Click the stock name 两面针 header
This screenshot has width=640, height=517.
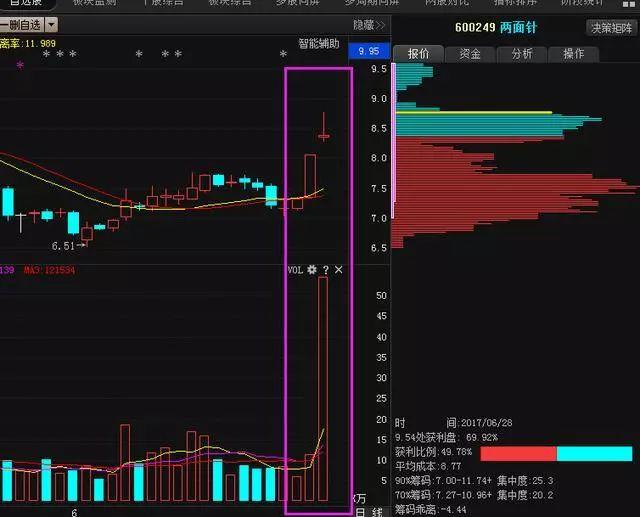[517, 28]
